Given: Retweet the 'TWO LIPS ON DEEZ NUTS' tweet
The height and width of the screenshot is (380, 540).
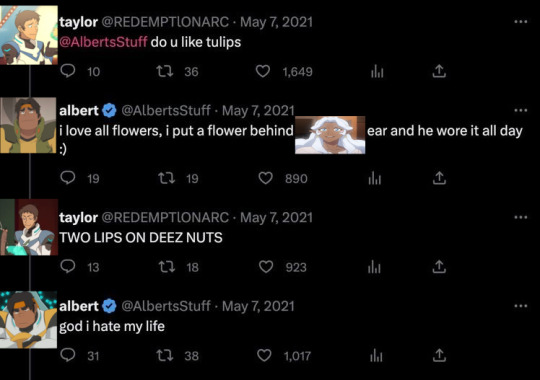Looking at the screenshot, I should pos(167,267).
